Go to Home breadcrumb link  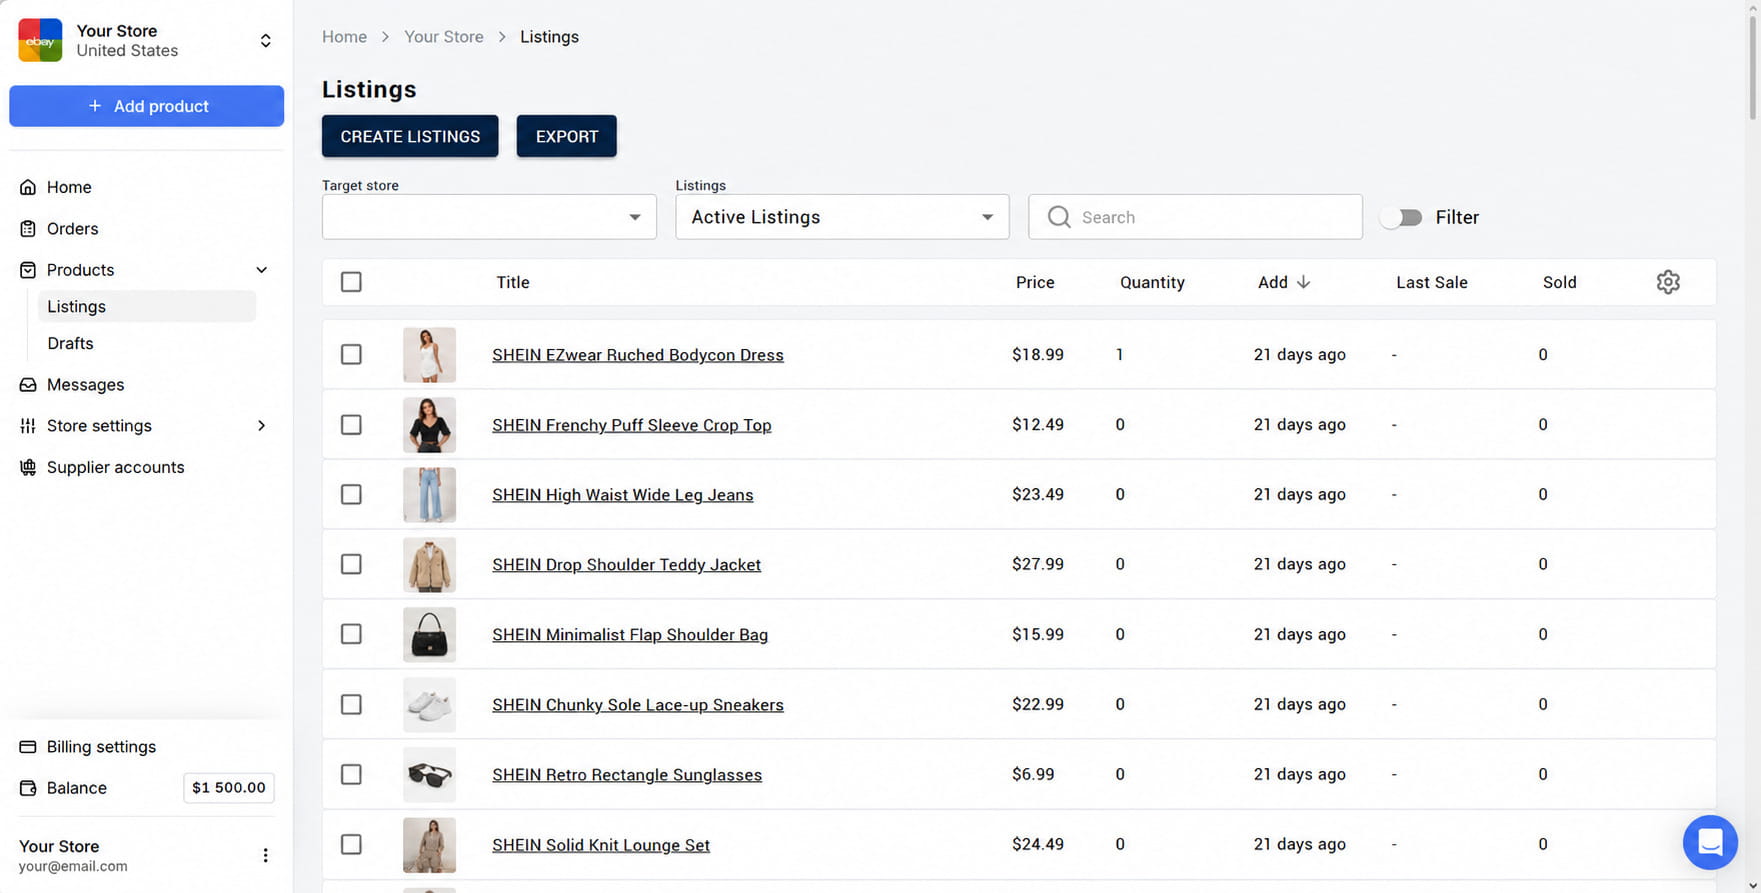344,37
